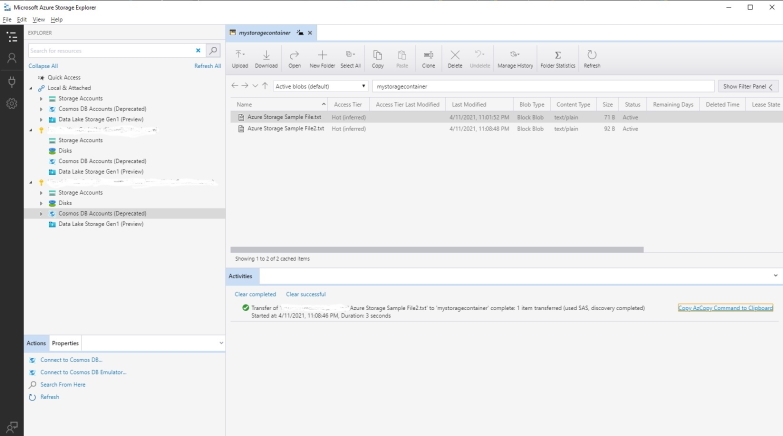Click the Paste toolbar button
This screenshot has width=783, height=436.
402,59
